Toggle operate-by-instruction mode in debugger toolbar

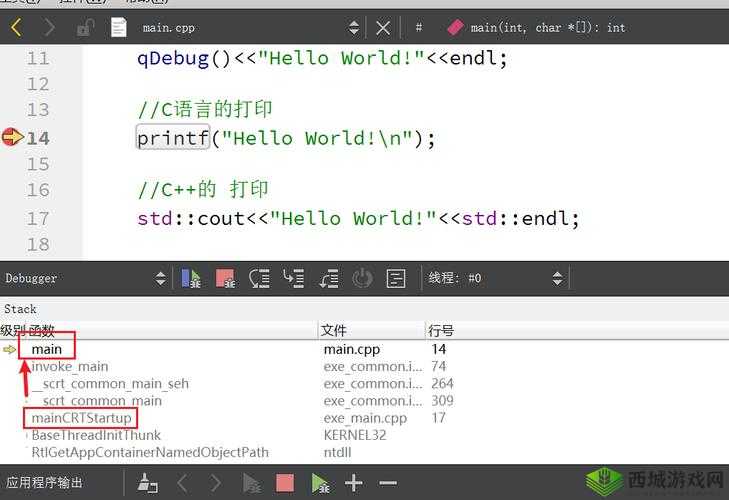(x=396, y=278)
